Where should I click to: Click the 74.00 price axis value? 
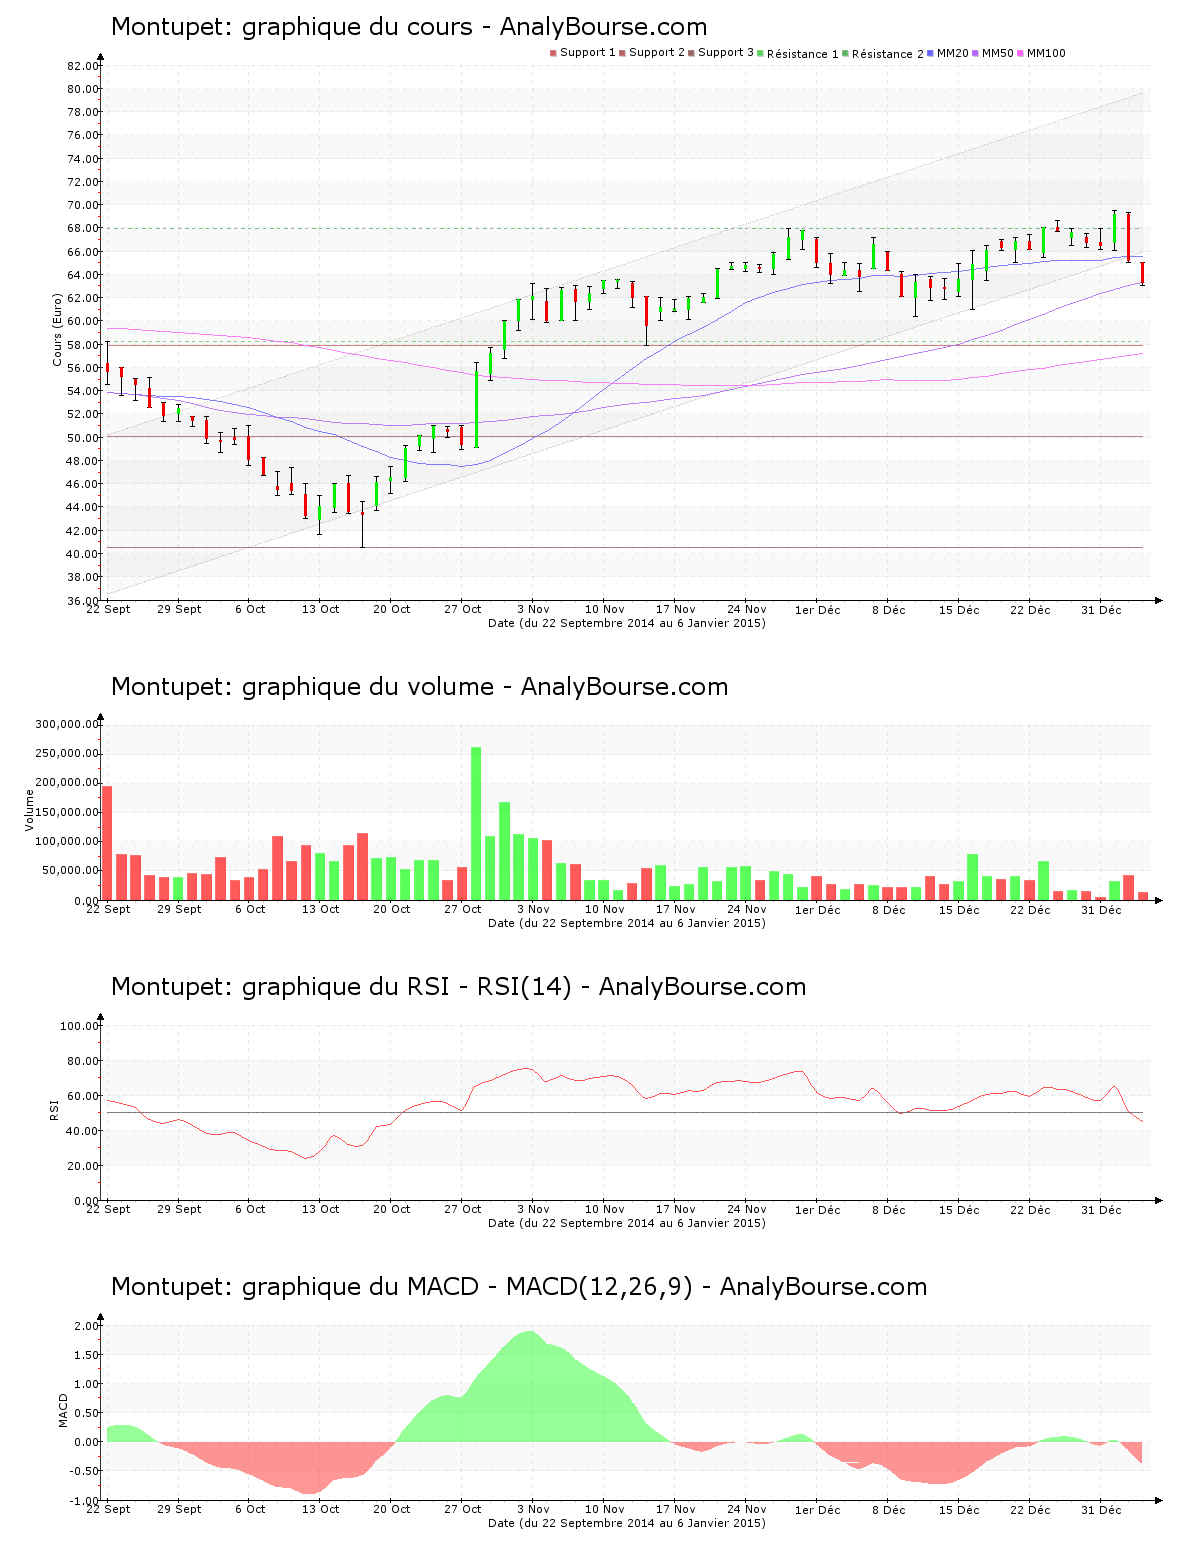[83, 159]
